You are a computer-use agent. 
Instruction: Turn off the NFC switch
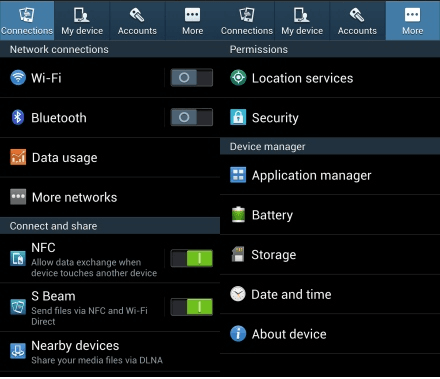192,258
